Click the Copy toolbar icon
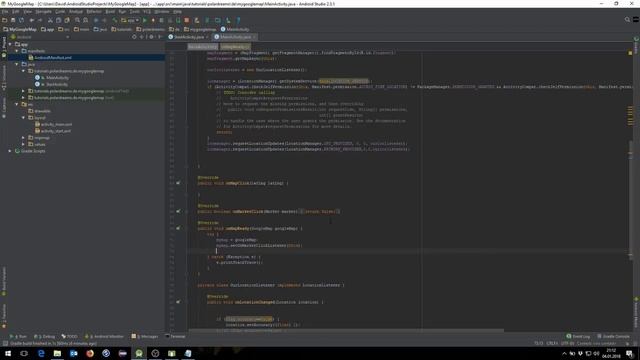640x360 pixels. [x=58, y=20]
